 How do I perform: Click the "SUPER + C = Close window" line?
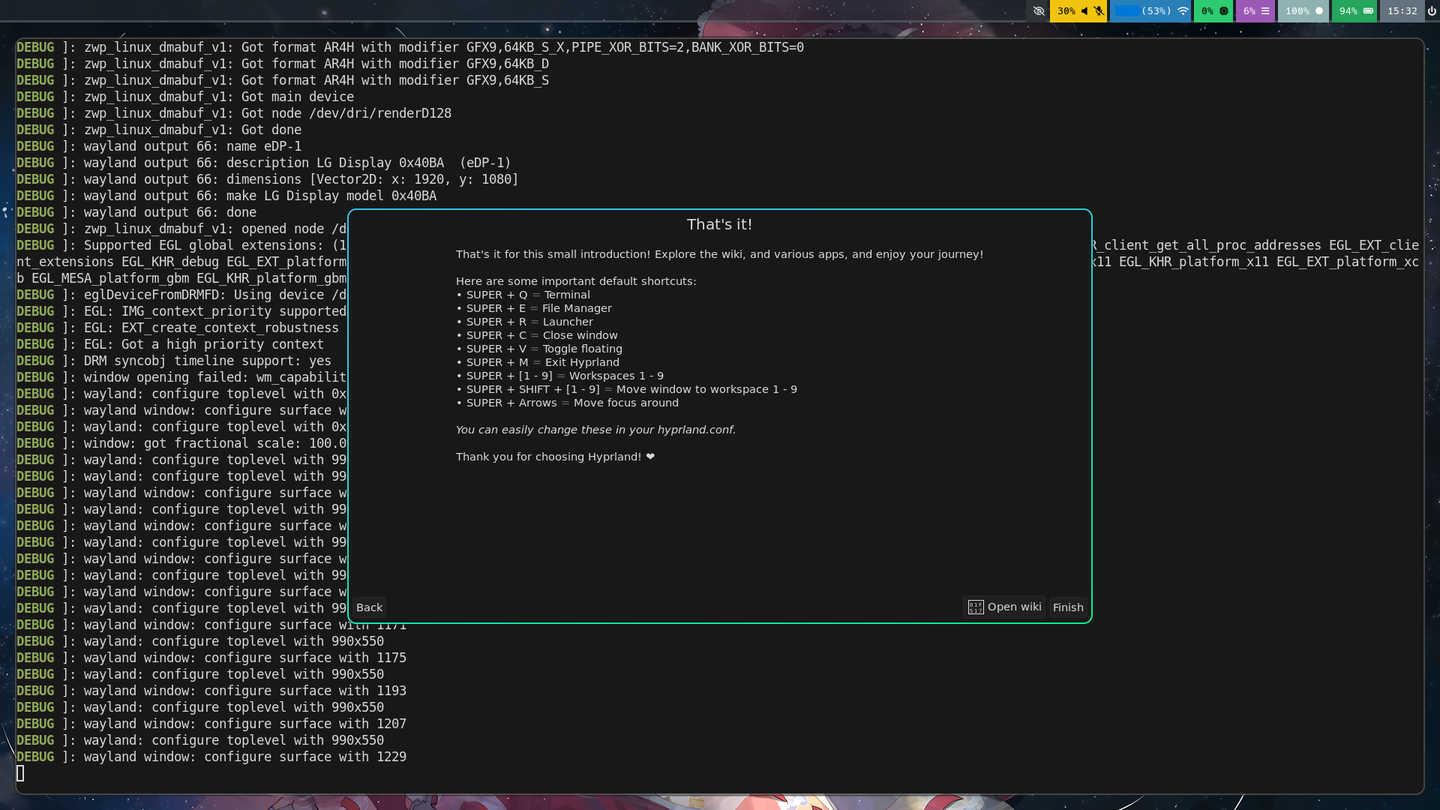(537, 335)
